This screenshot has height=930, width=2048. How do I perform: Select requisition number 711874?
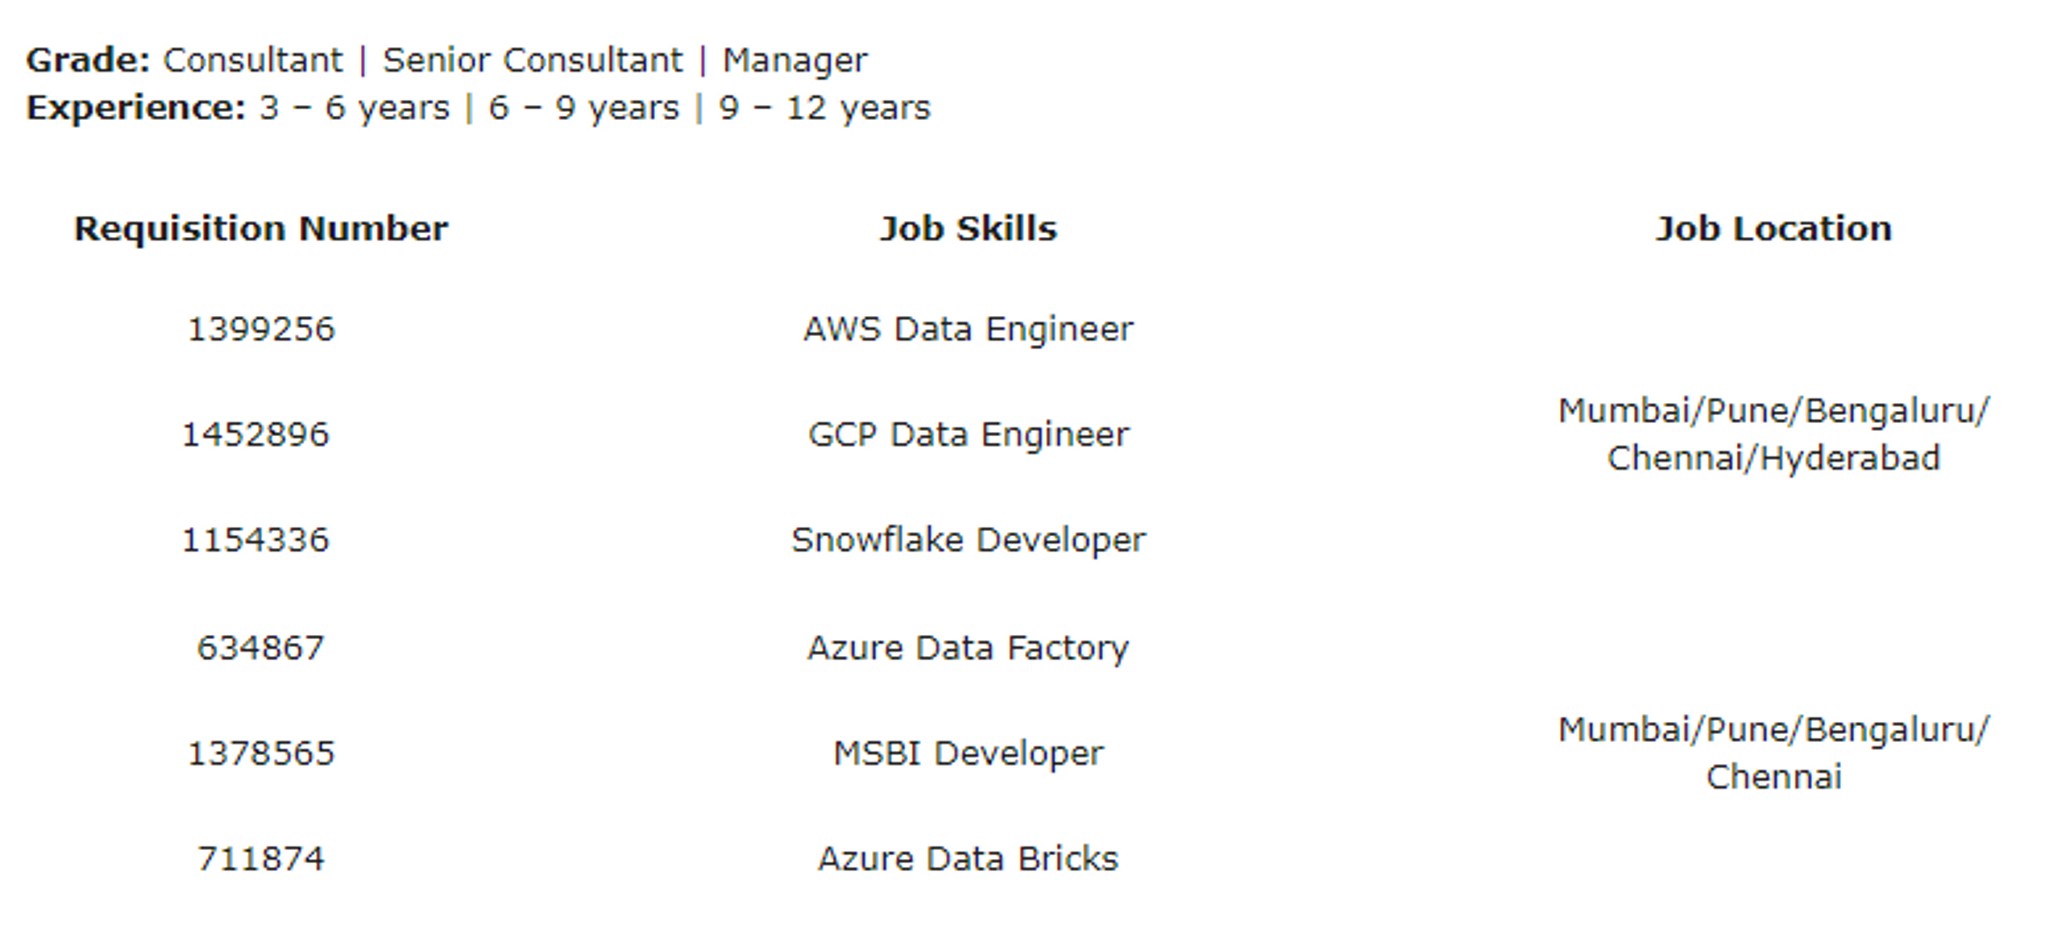pos(261,859)
